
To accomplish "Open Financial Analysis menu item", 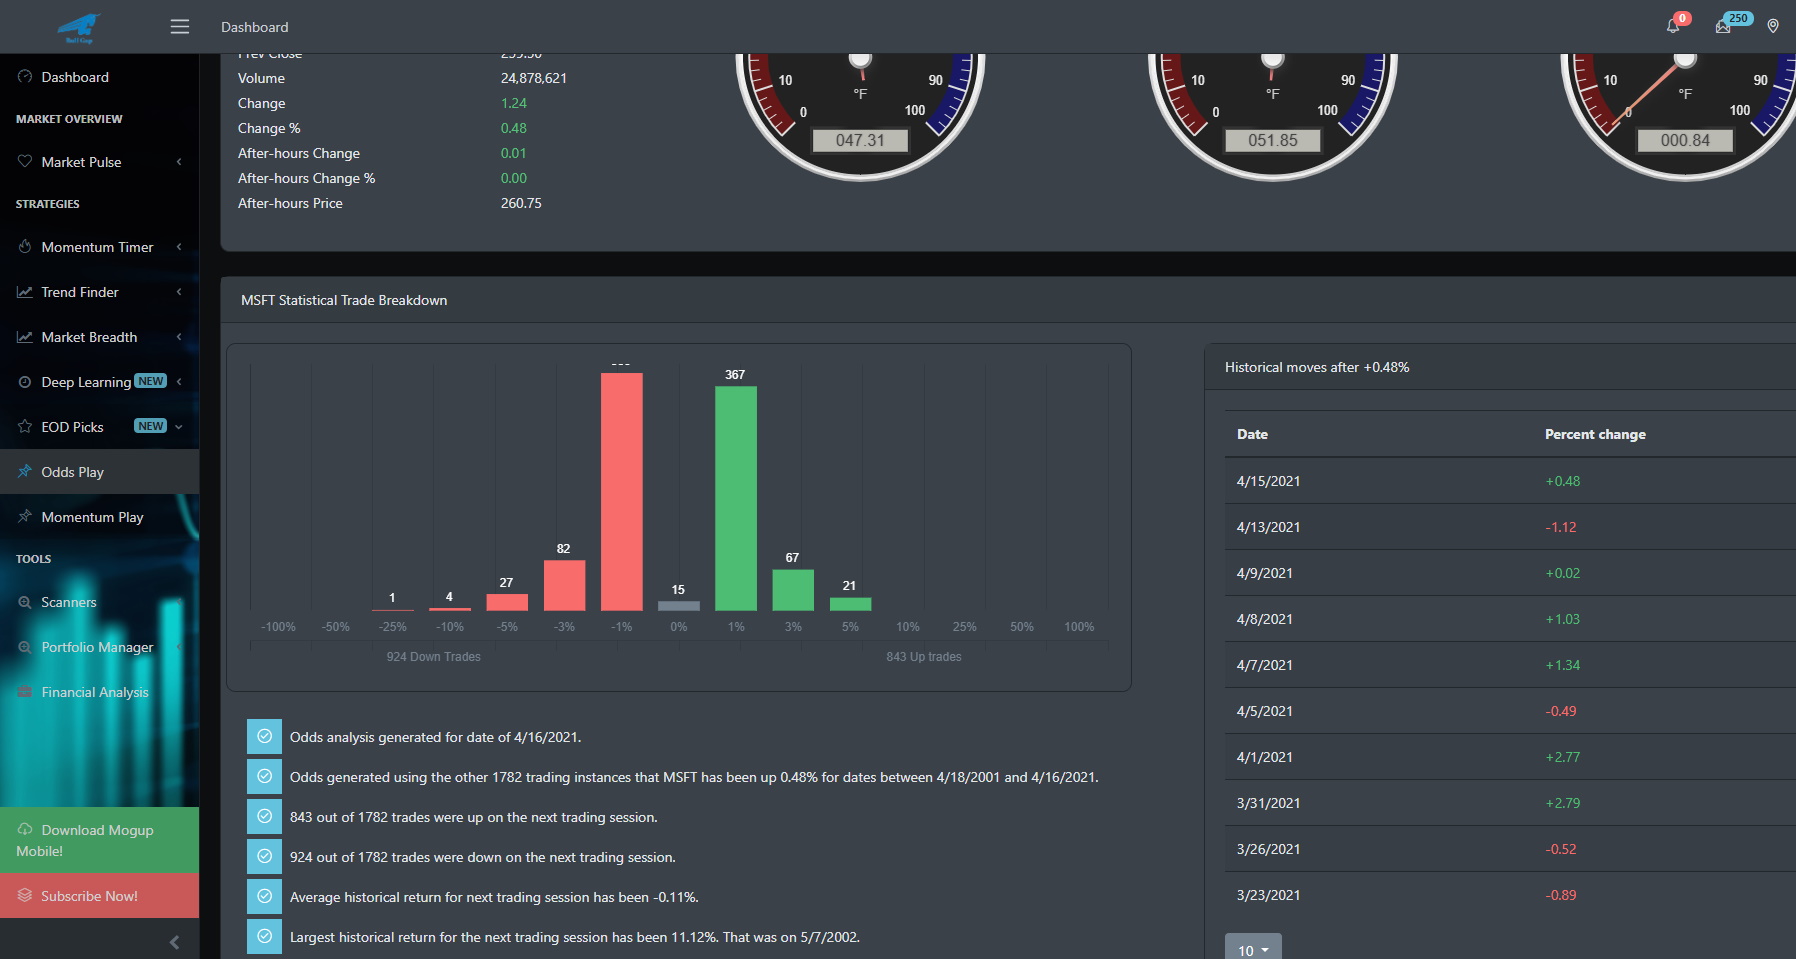I will pyautogui.click(x=99, y=692).
